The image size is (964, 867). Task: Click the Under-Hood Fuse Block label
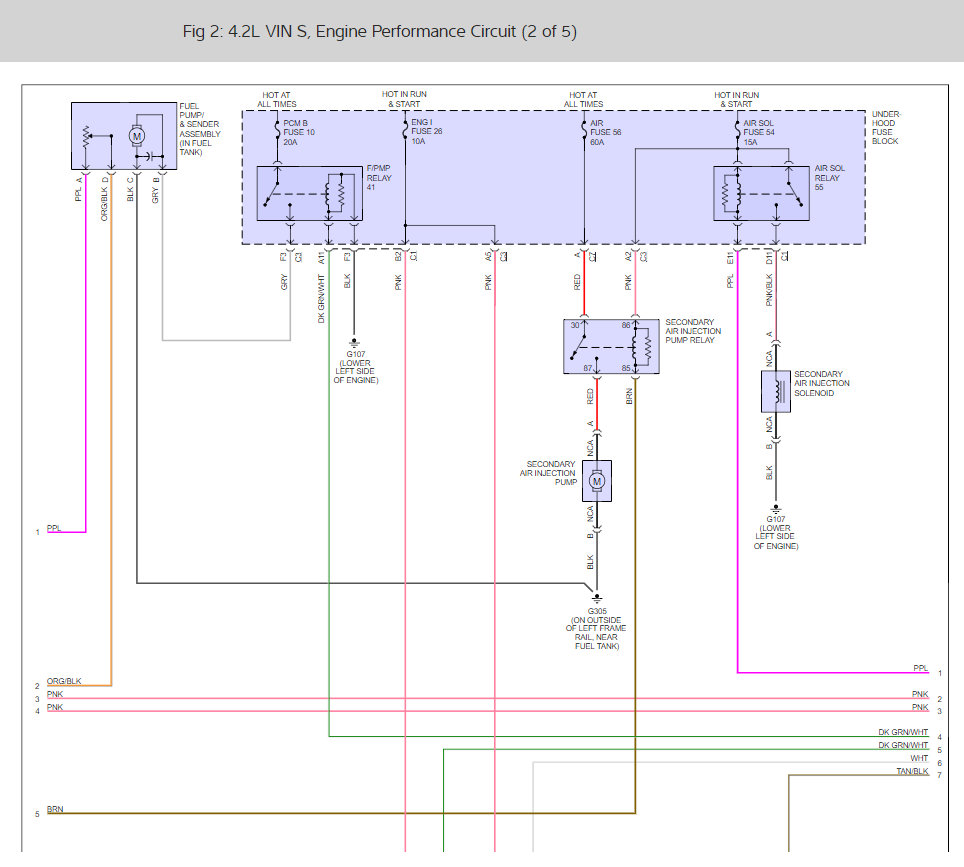885,128
